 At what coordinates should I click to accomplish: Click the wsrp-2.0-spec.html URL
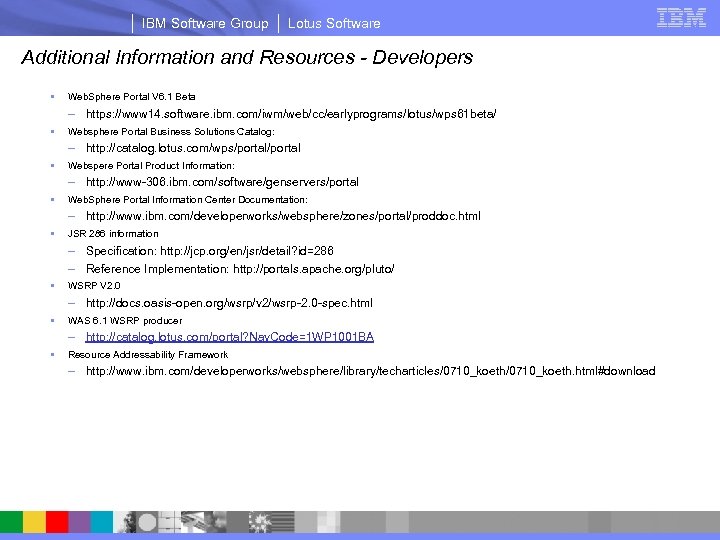click(229, 303)
